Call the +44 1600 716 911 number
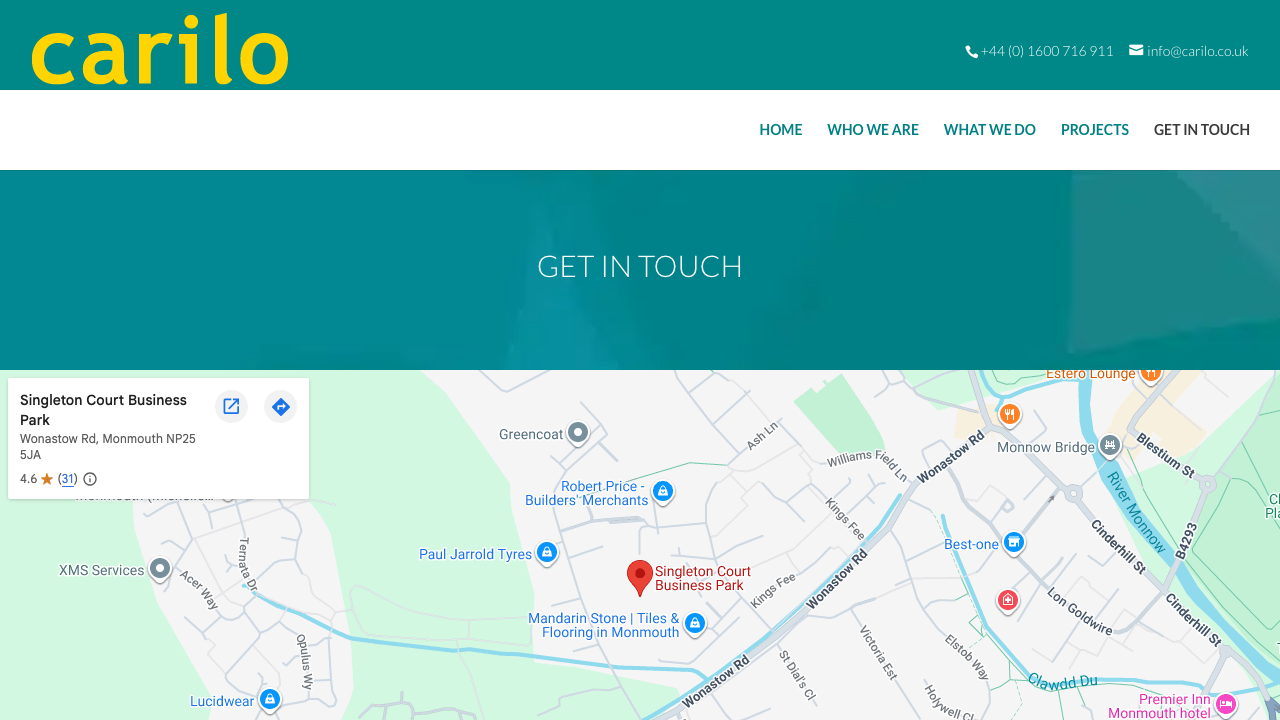 [1040, 51]
